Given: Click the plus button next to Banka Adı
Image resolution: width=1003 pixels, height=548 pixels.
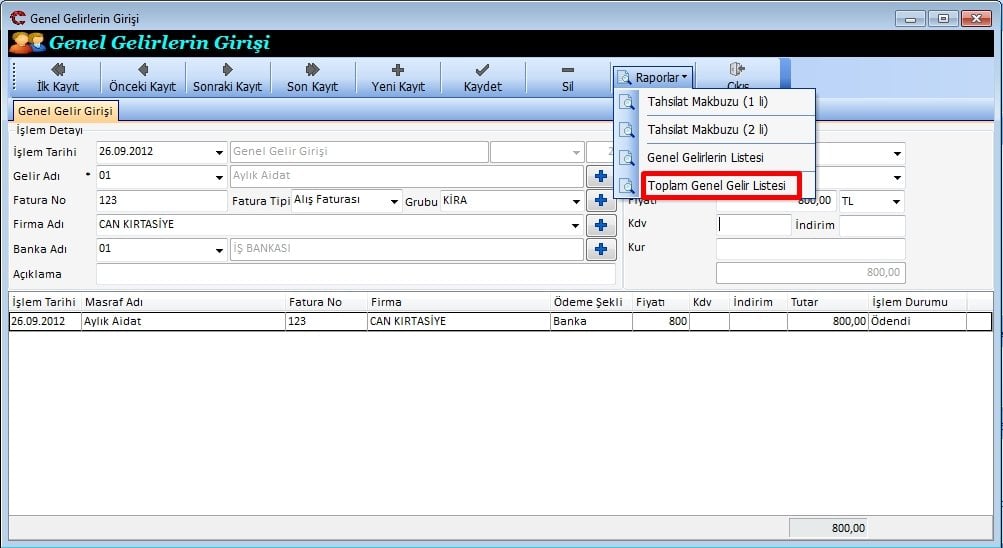Looking at the screenshot, I should pyautogui.click(x=601, y=249).
